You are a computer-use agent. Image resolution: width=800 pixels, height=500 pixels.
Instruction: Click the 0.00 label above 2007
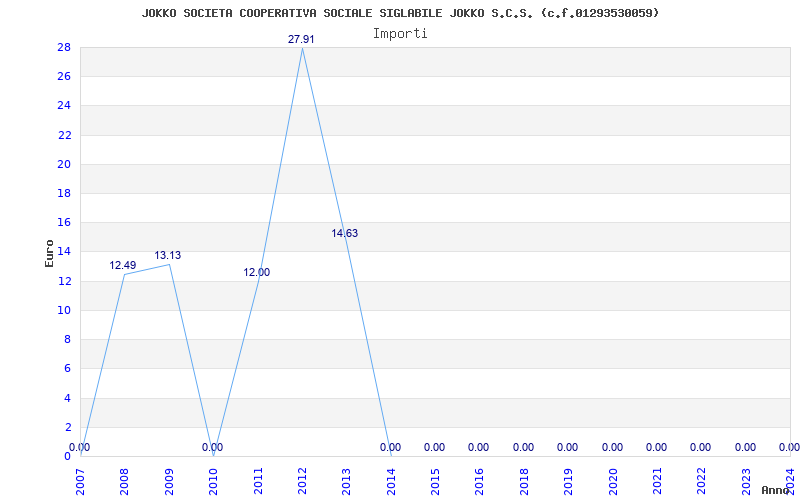tap(80, 447)
